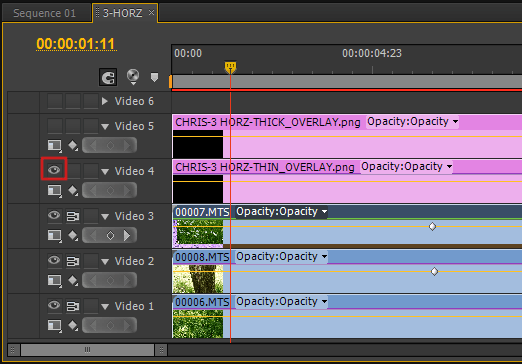Open Opacity dropdown on 00008.MTS clip

click(x=281, y=257)
